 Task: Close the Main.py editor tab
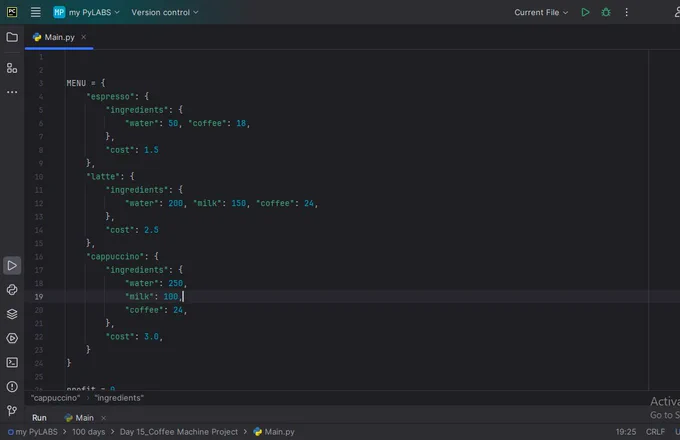84,37
